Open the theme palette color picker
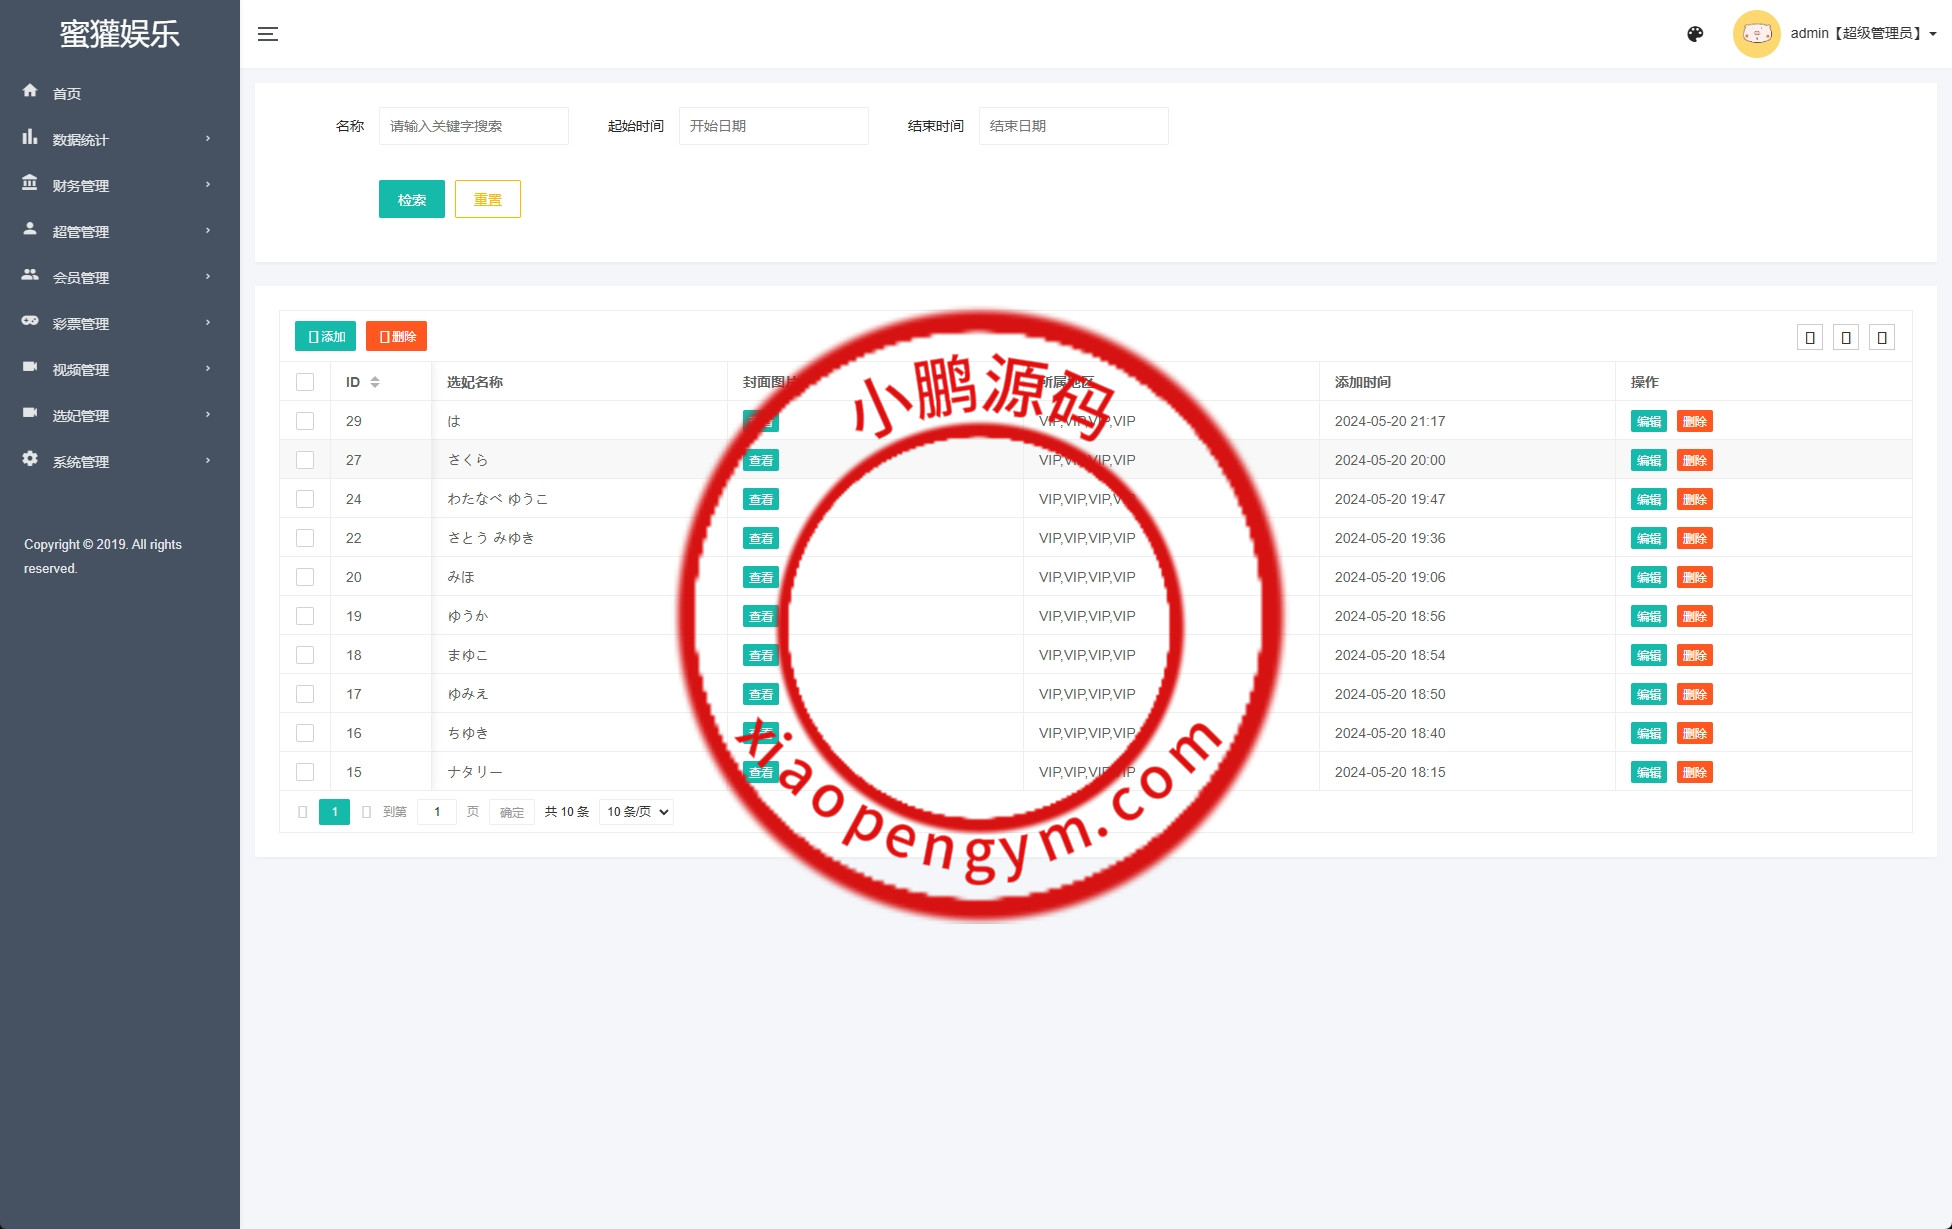This screenshot has width=1952, height=1229. point(1694,33)
